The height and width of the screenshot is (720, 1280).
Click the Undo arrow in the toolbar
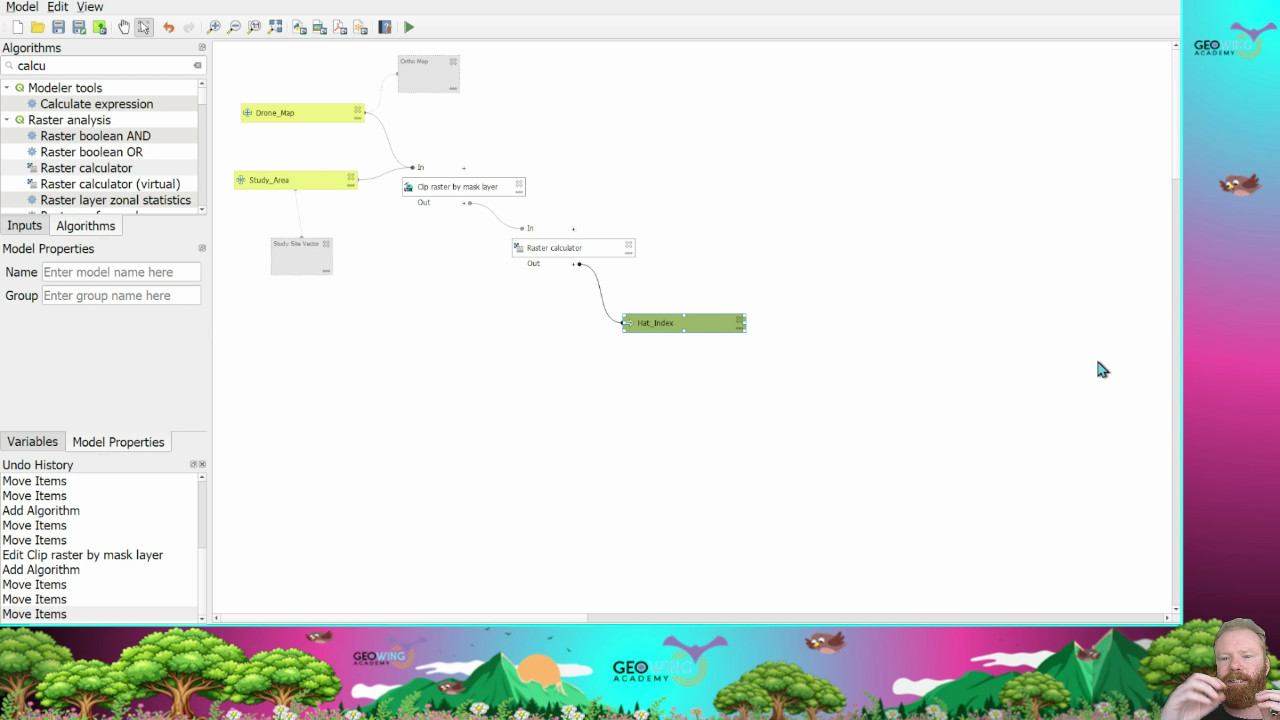point(168,27)
